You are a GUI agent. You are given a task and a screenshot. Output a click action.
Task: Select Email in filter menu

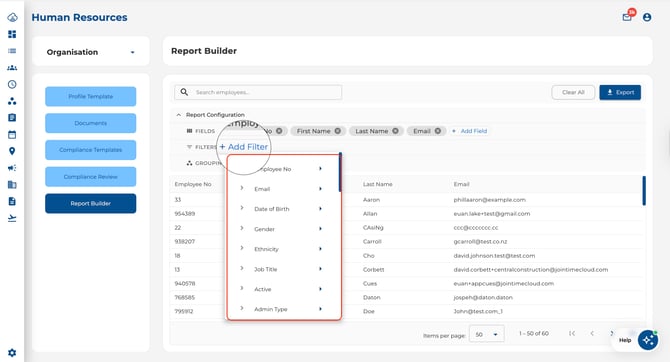click(x=262, y=189)
